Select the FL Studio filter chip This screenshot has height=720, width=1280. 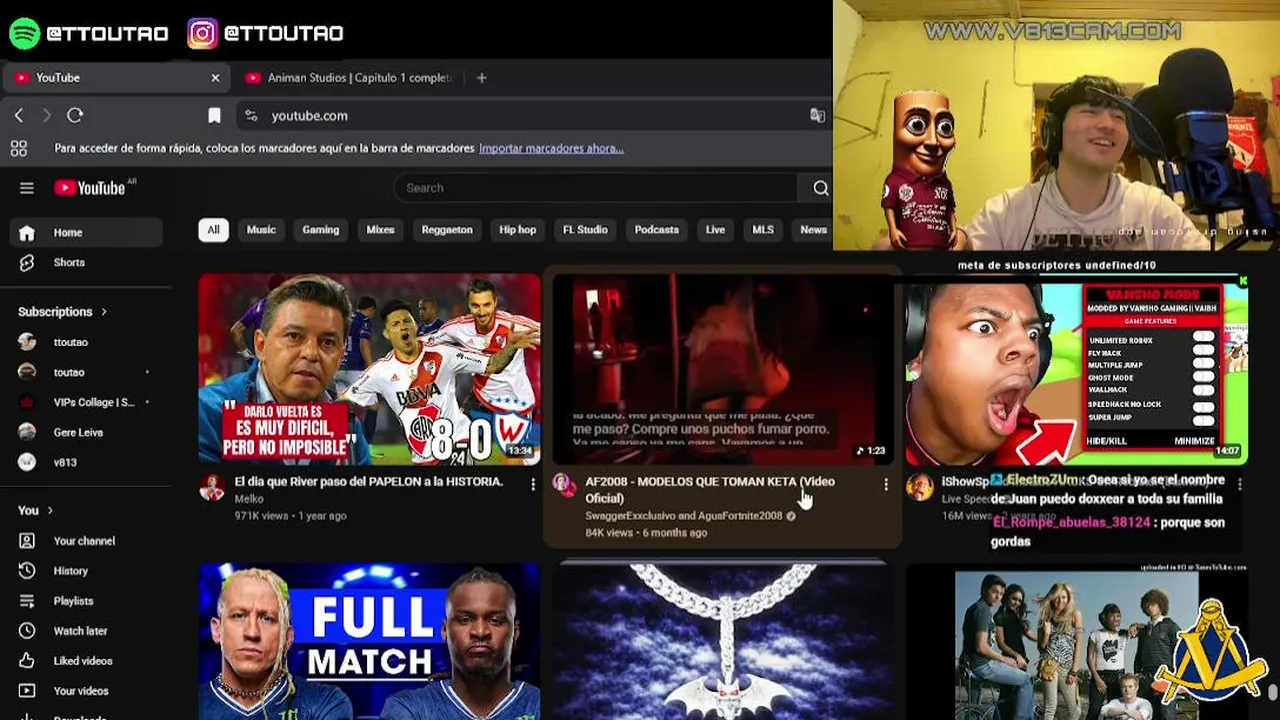(585, 230)
